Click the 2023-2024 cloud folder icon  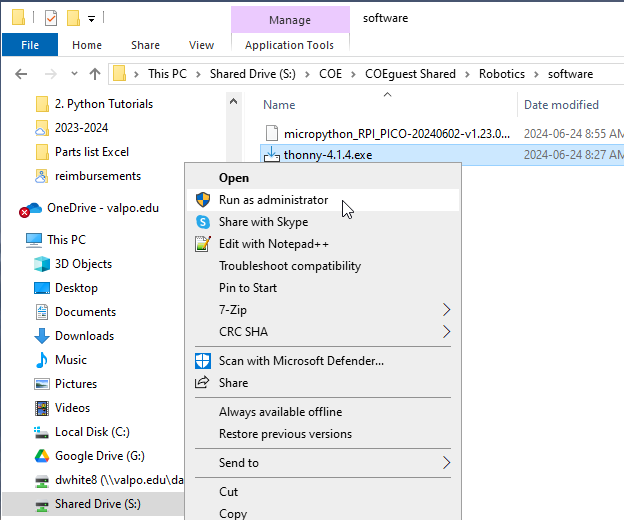coord(42,128)
